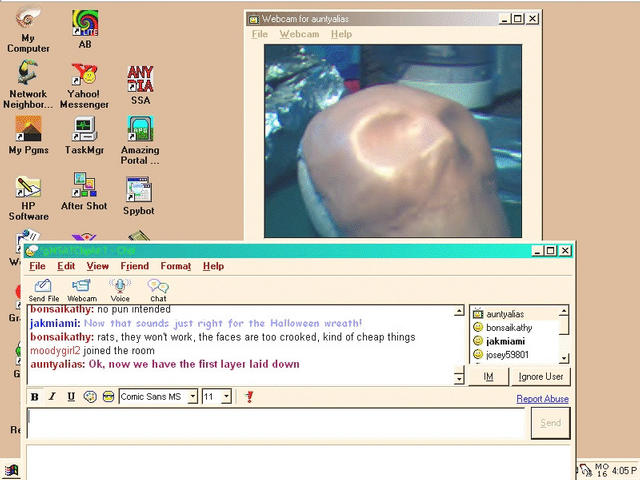Open the View menu in chat window
The height and width of the screenshot is (480, 640).
98,266
